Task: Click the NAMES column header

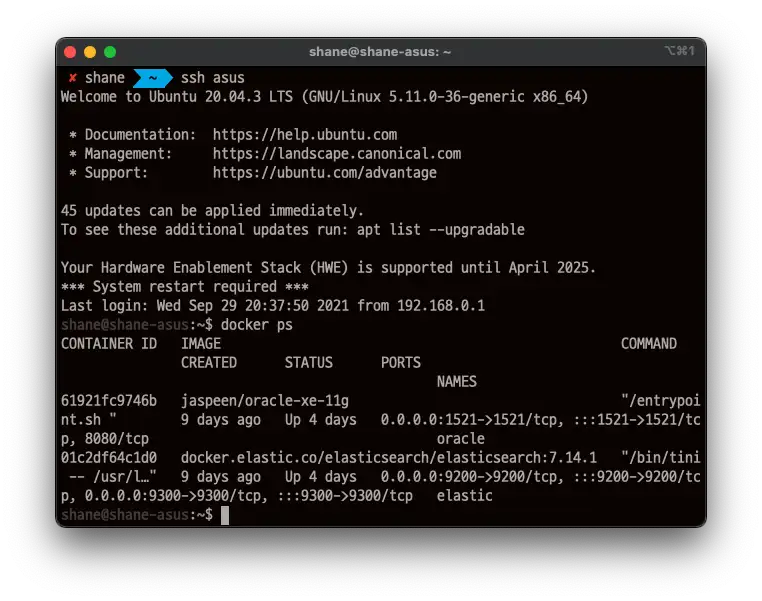Action: pos(457,381)
